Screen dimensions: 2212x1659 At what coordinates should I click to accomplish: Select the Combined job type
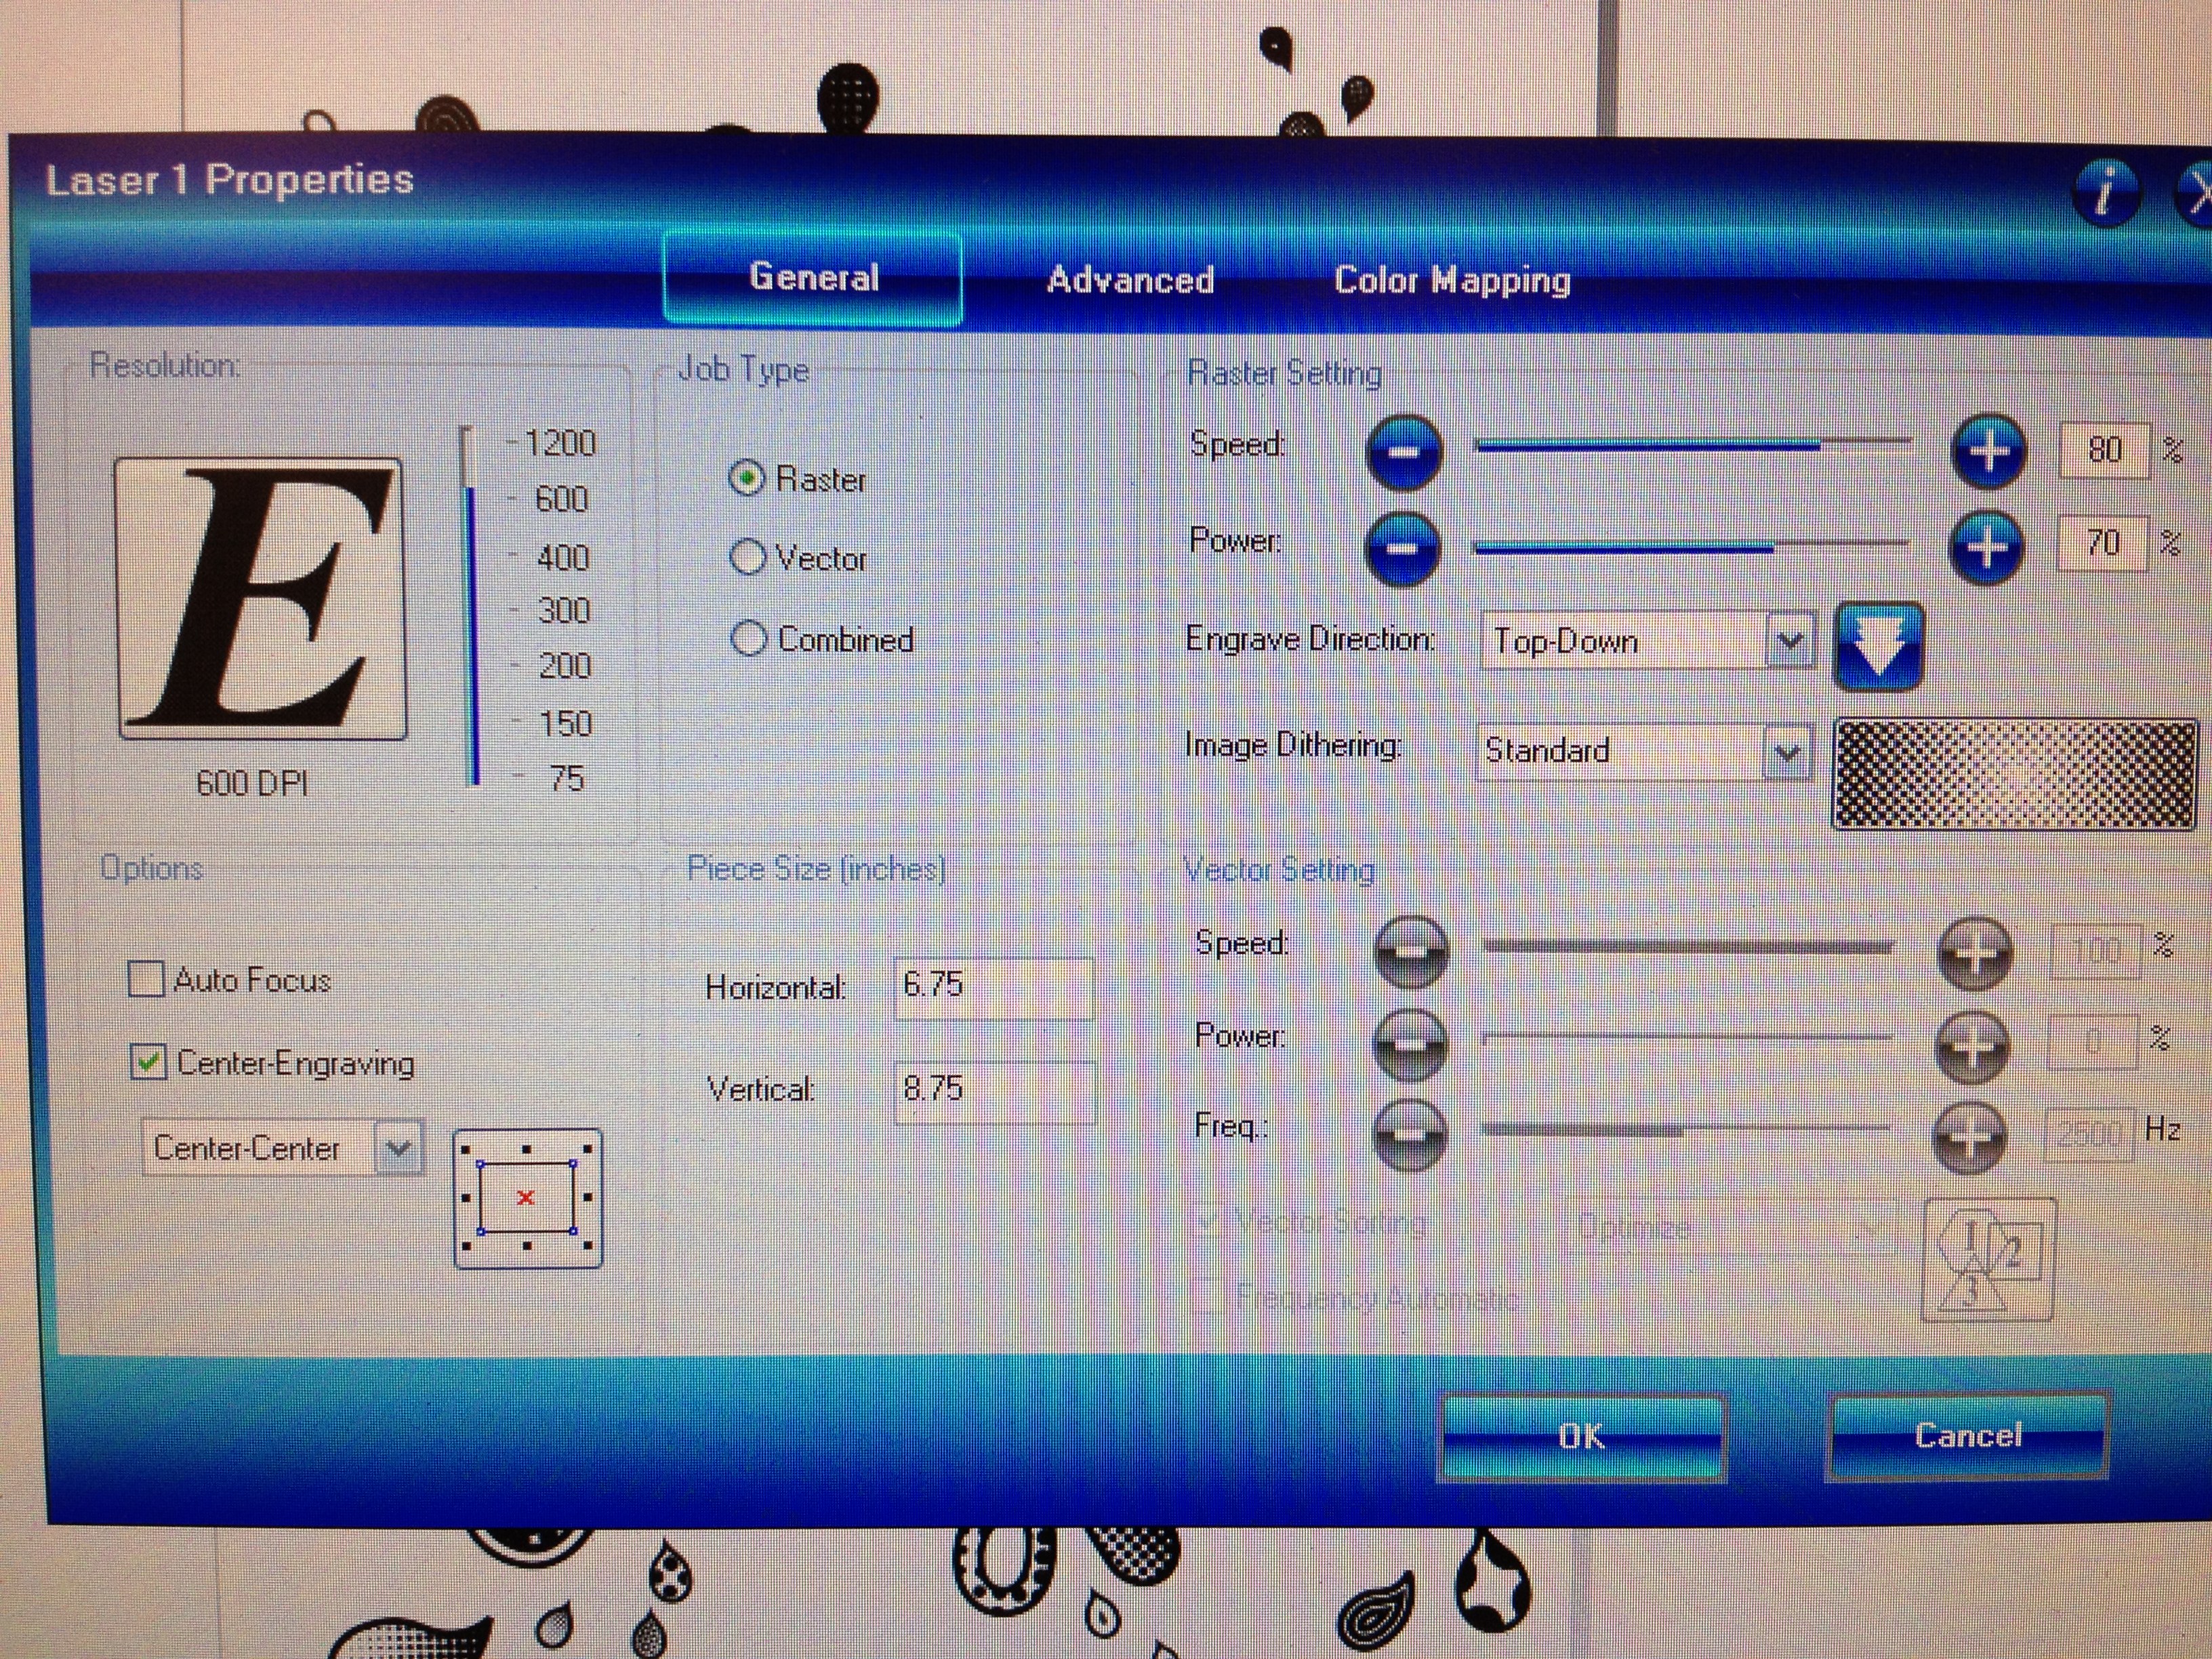[748, 638]
